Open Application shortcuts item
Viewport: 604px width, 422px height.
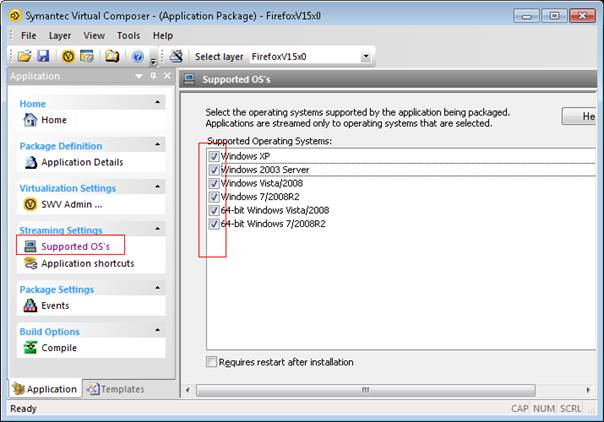[88, 263]
